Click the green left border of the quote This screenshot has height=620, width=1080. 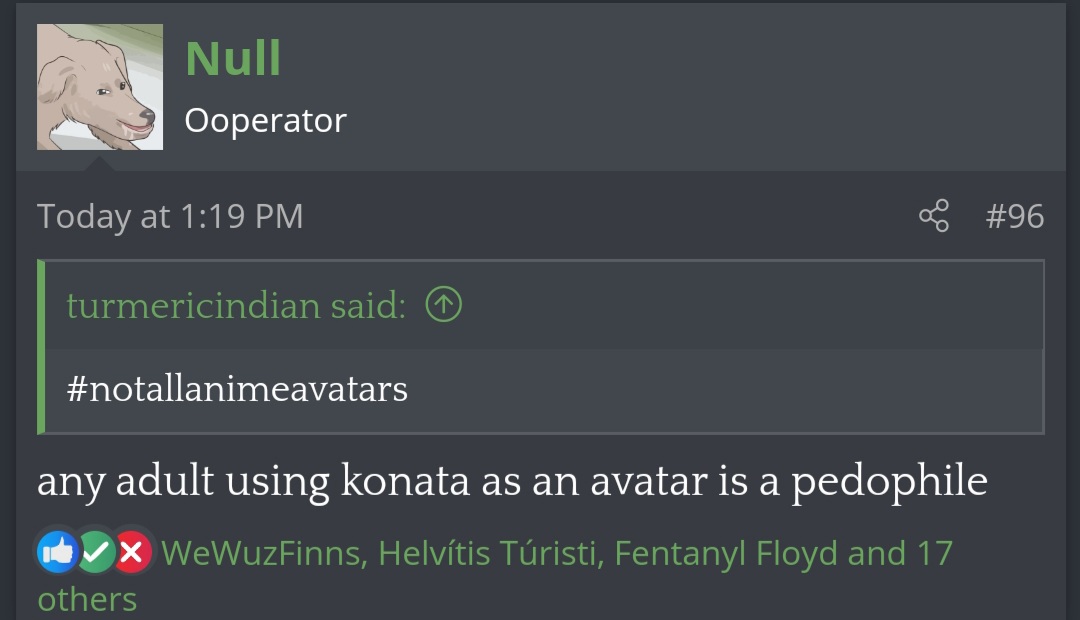pyautogui.click(x=41, y=347)
